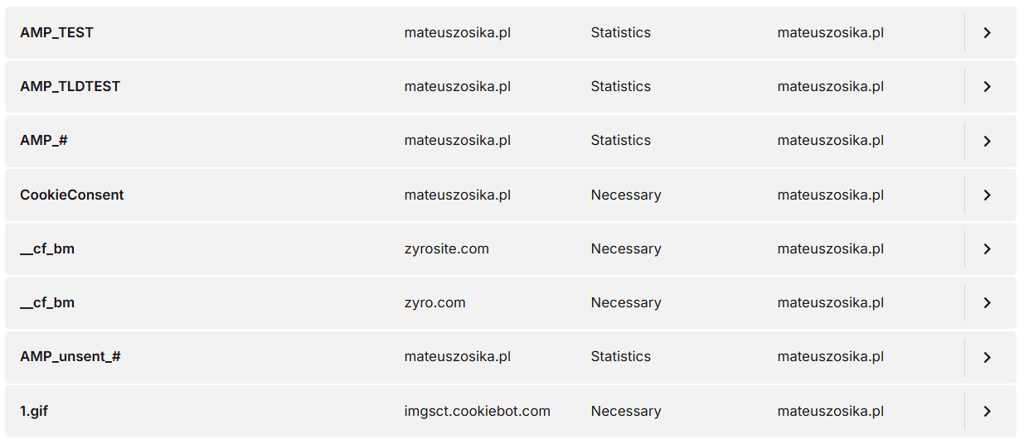Open details chevron for AMP_# cookie
The image size is (1024, 444).
click(x=987, y=141)
